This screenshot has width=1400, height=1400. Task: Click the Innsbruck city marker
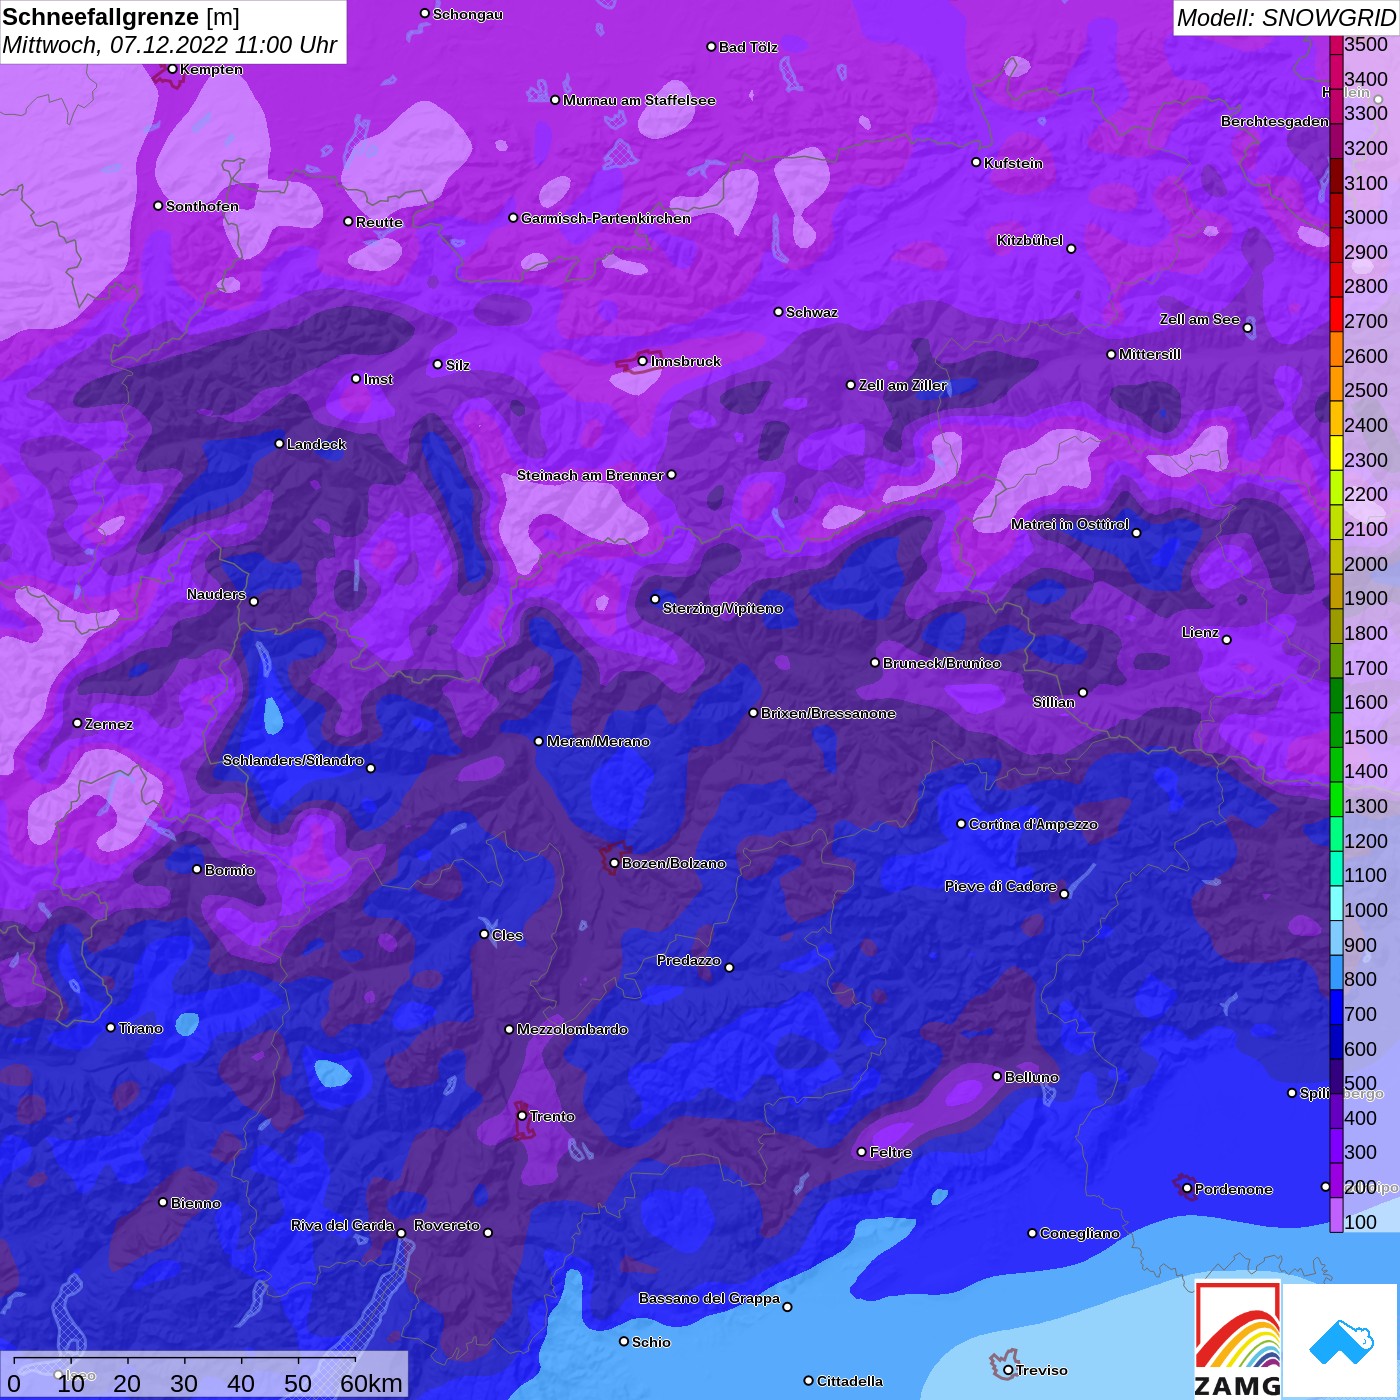[x=643, y=361]
